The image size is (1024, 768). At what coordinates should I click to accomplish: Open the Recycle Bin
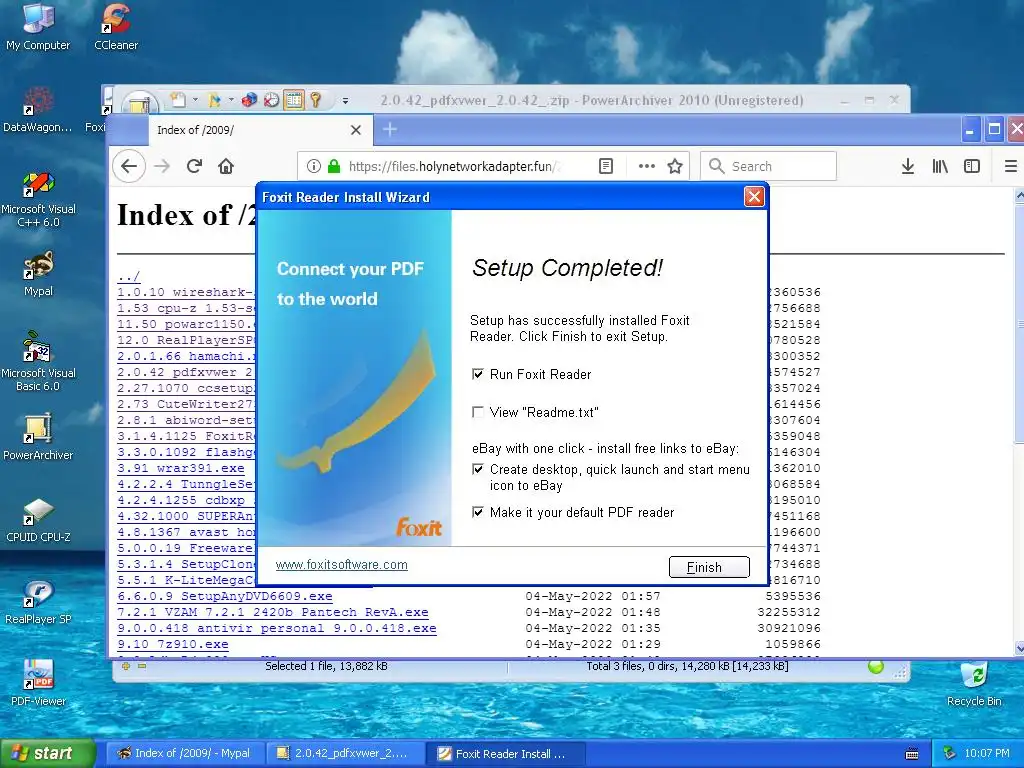(x=974, y=684)
